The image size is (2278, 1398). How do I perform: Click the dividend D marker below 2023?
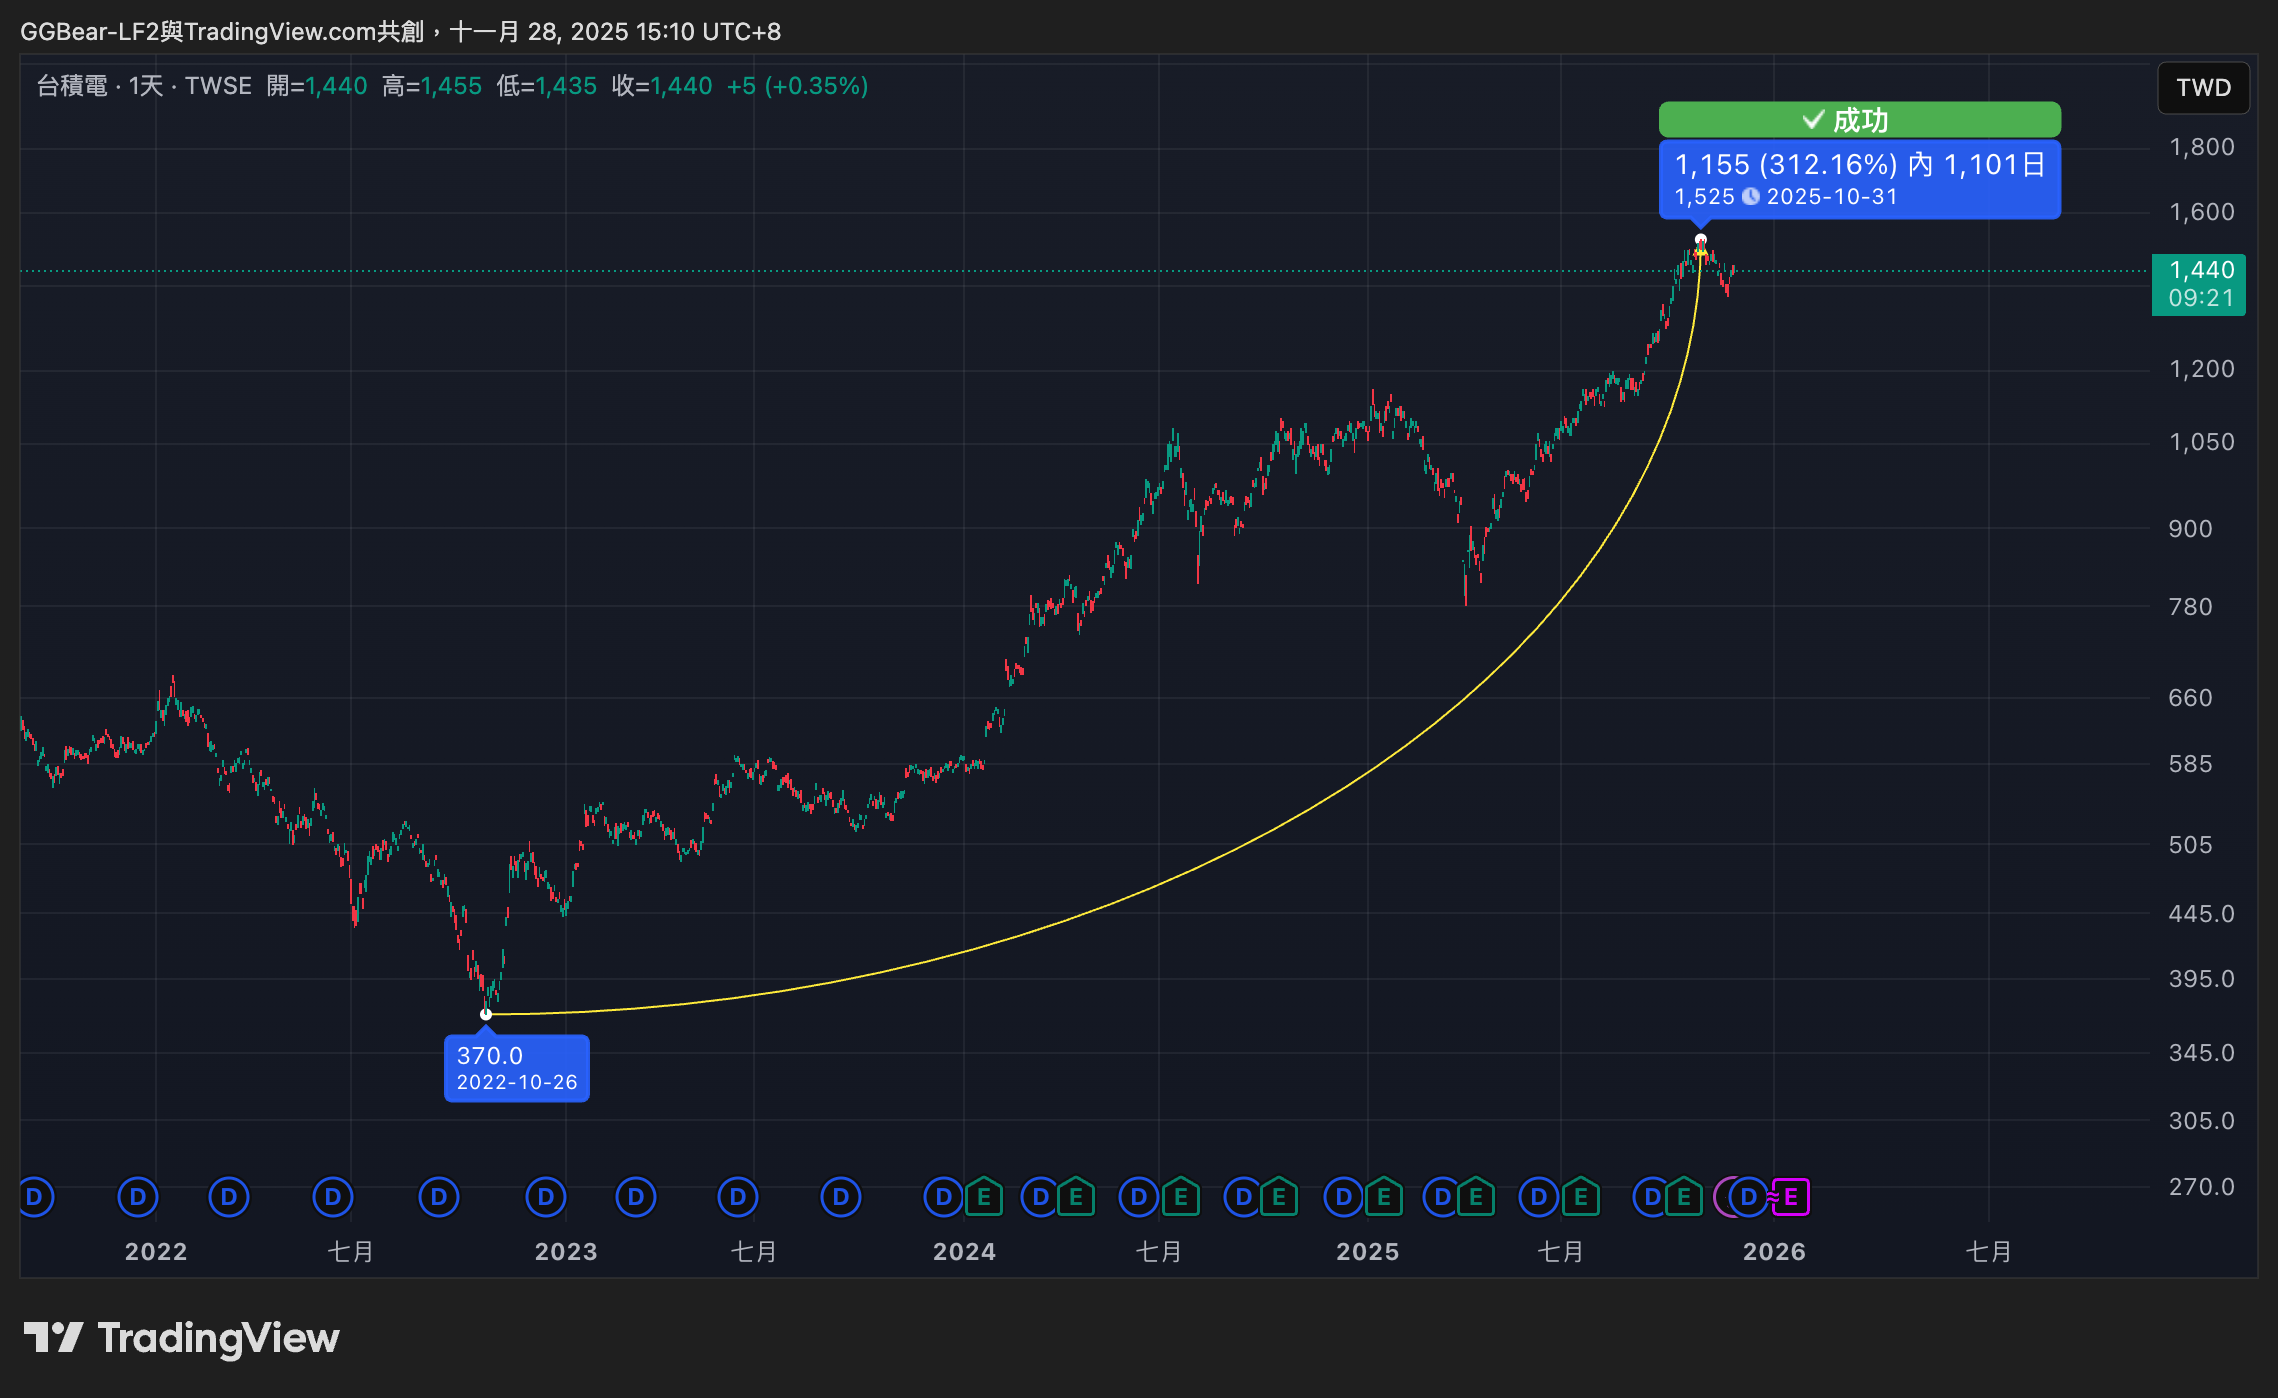click(x=546, y=1197)
